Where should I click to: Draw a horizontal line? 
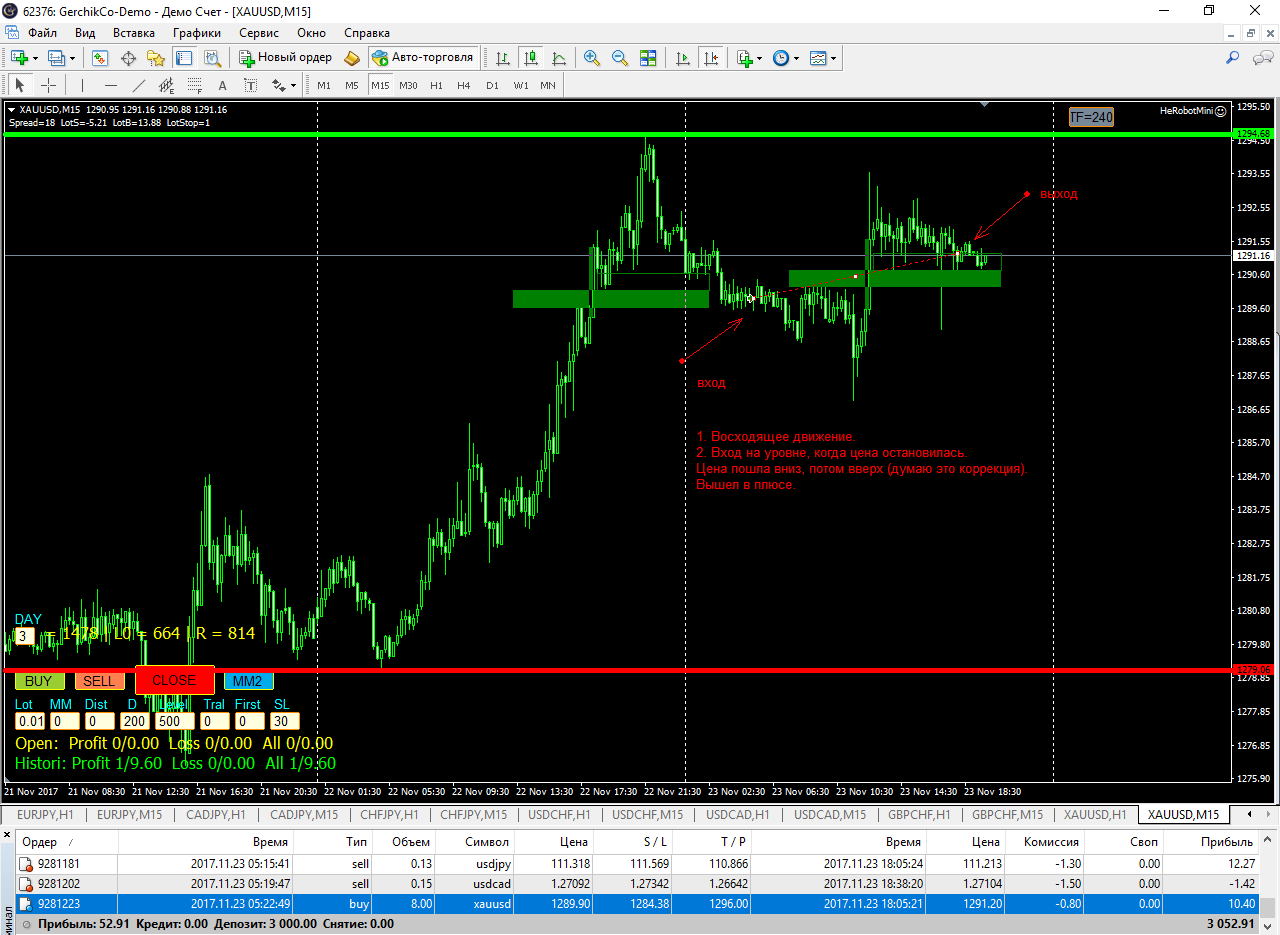point(110,85)
